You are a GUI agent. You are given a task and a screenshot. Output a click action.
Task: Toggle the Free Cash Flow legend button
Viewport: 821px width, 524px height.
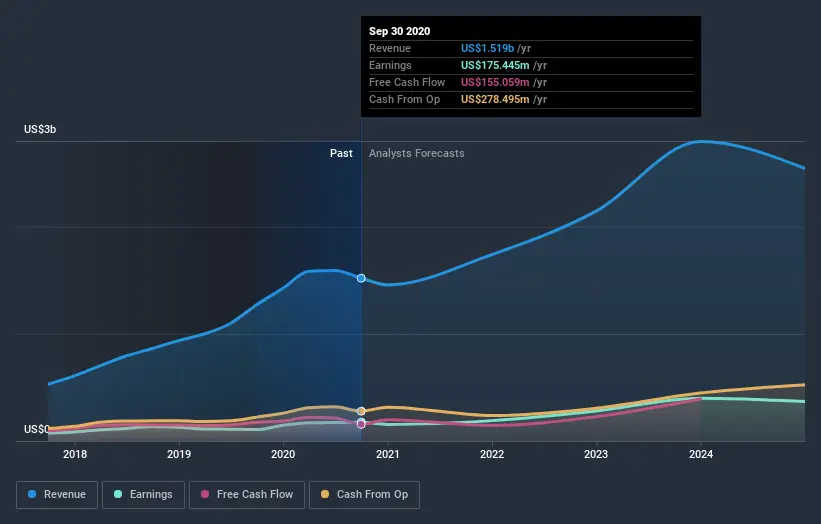coord(247,495)
